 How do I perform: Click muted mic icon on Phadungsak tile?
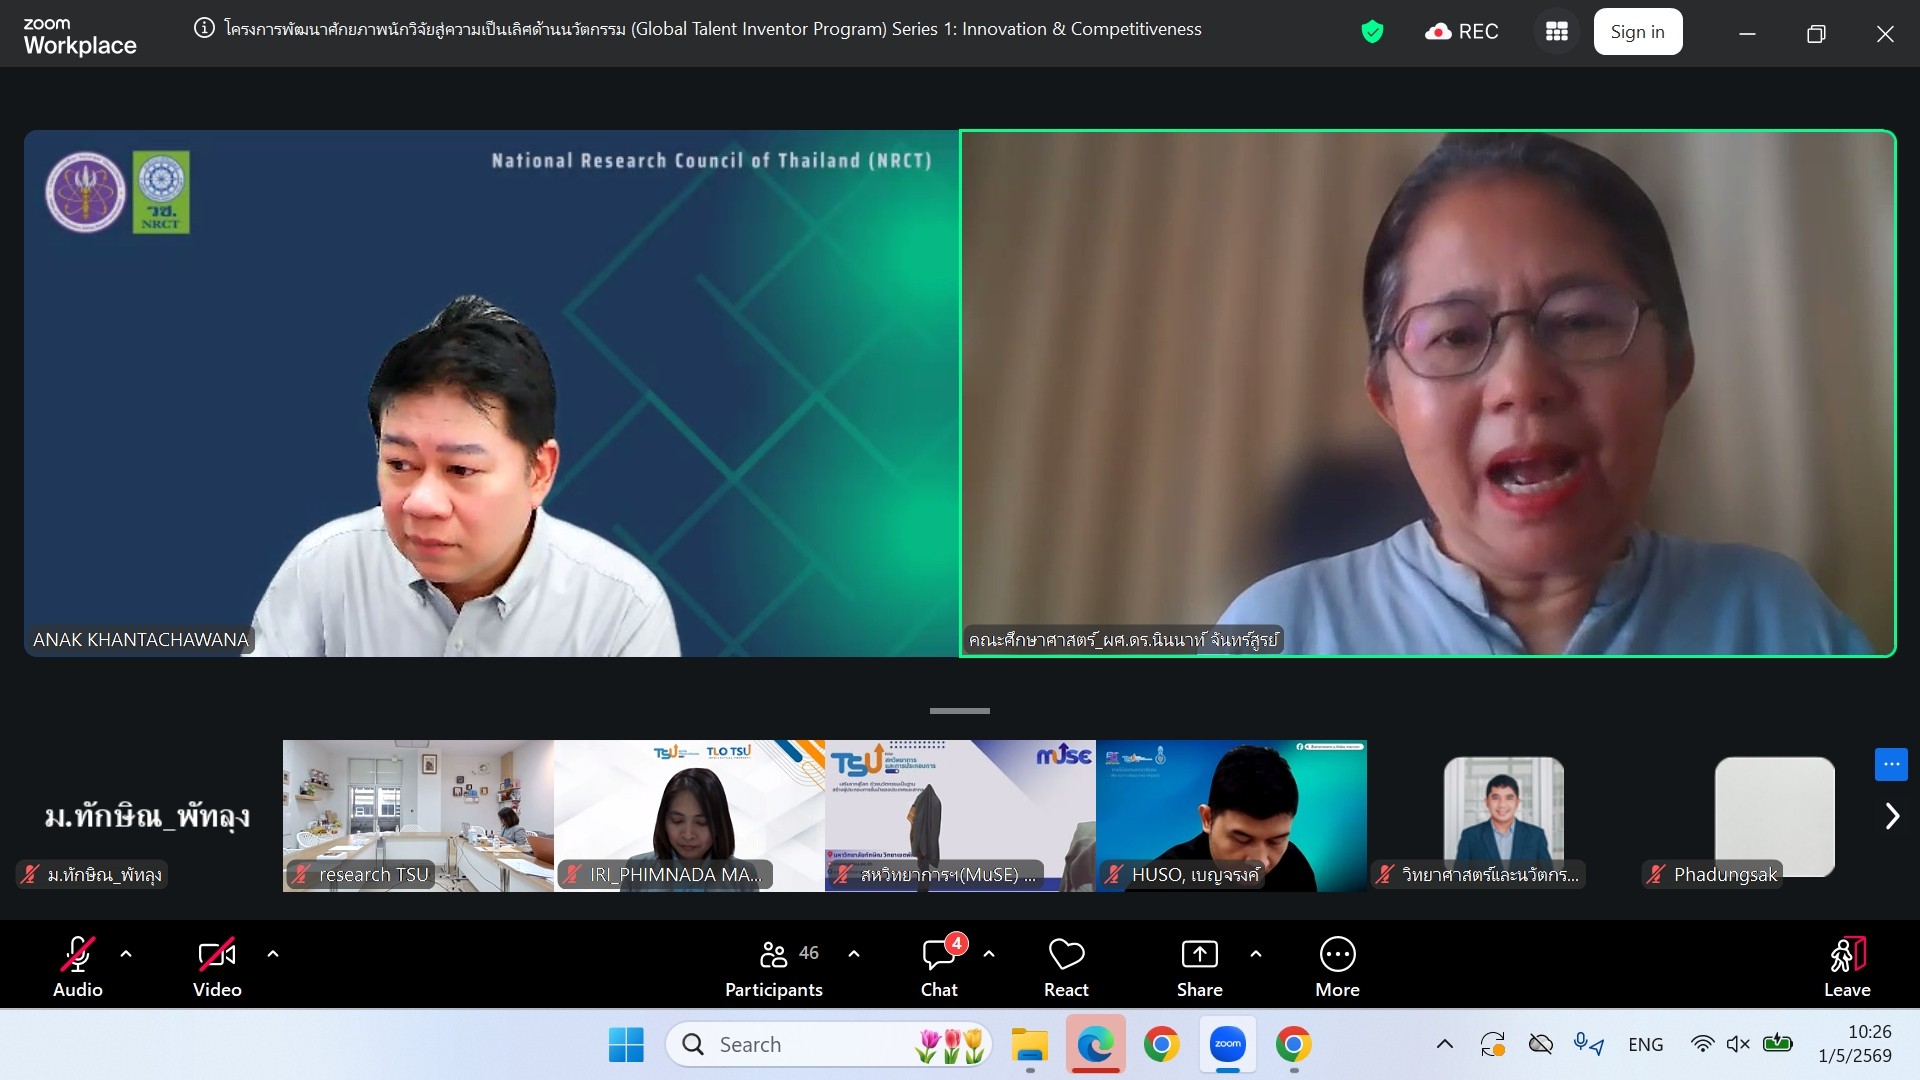click(x=1656, y=875)
